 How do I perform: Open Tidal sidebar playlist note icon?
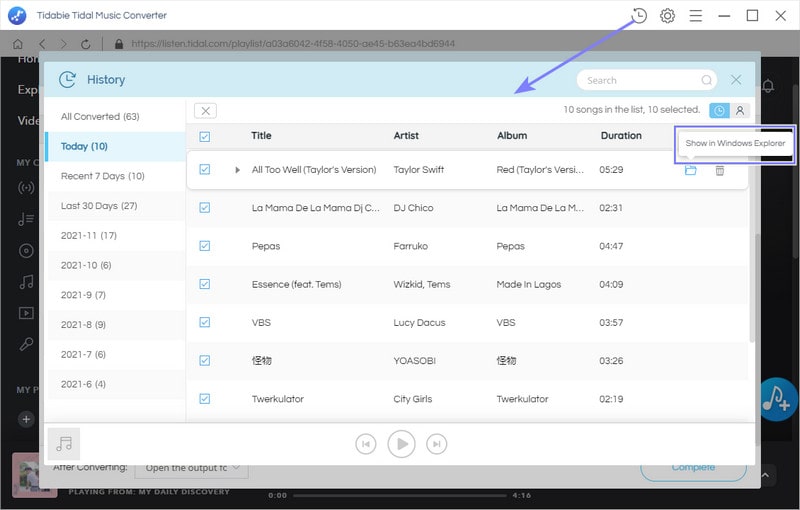26,219
